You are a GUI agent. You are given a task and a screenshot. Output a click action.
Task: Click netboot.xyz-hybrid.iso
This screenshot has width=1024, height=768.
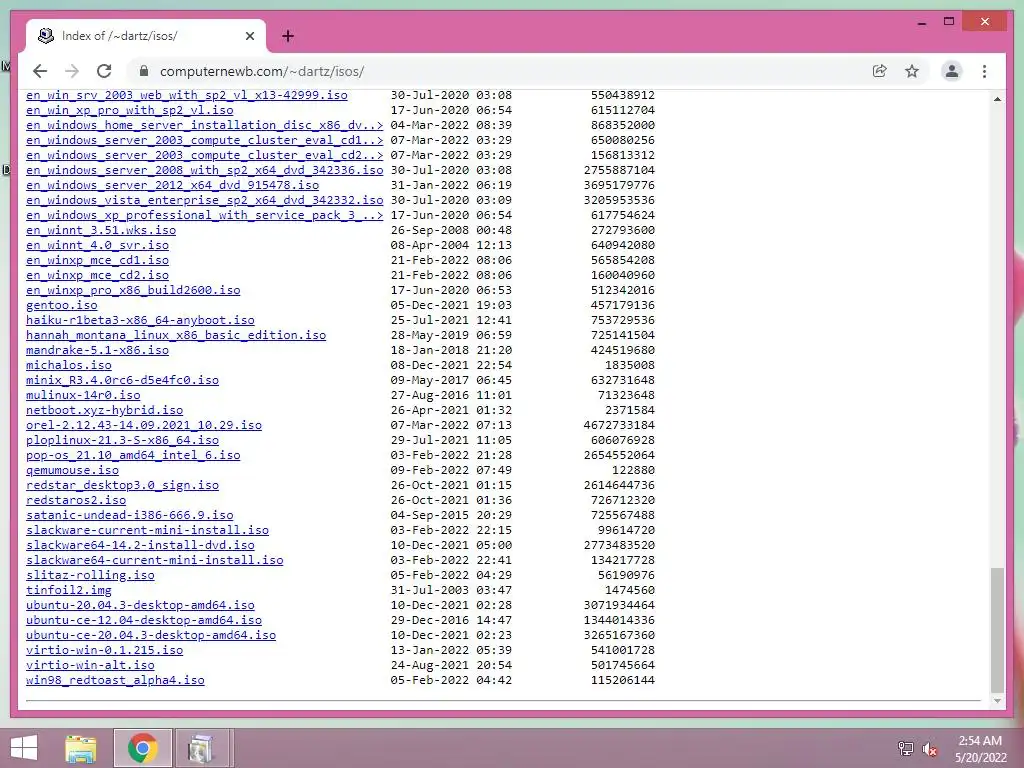coord(104,411)
